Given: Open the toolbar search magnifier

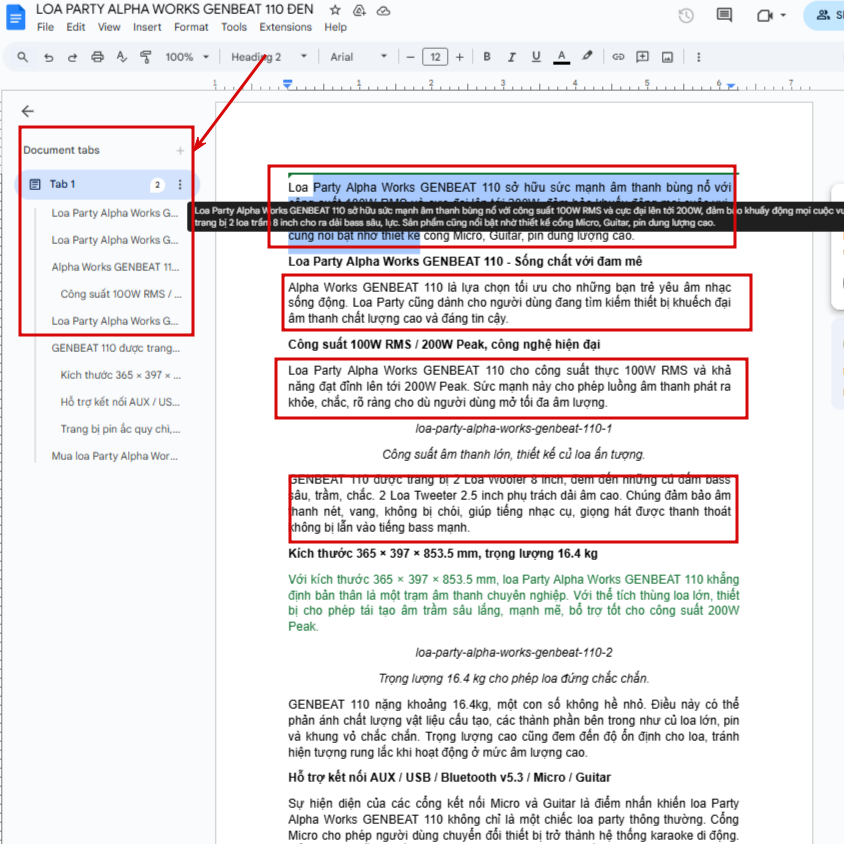Looking at the screenshot, I should [x=23, y=57].
